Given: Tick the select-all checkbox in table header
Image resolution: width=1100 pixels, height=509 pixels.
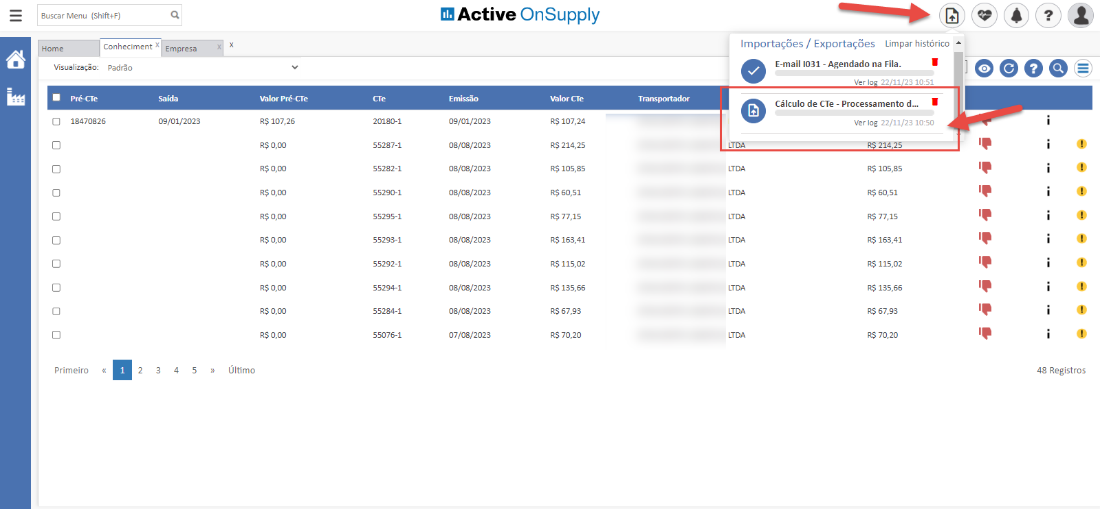Looking at the screenshot, I should (57, 98).
